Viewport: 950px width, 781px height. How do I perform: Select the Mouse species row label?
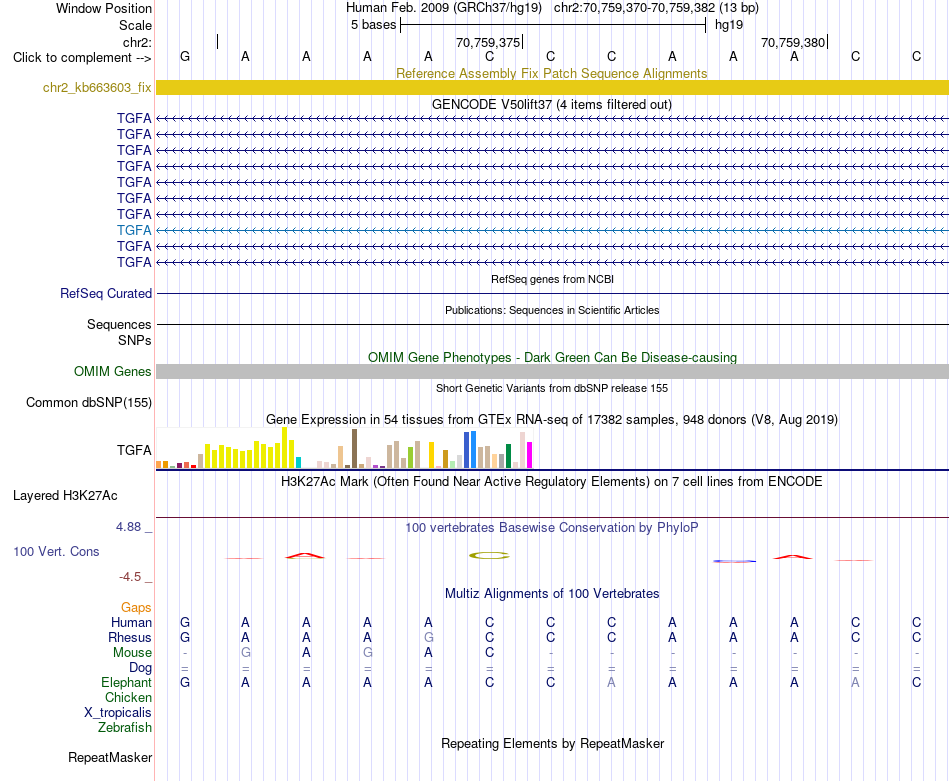click(x=132, y=653)
